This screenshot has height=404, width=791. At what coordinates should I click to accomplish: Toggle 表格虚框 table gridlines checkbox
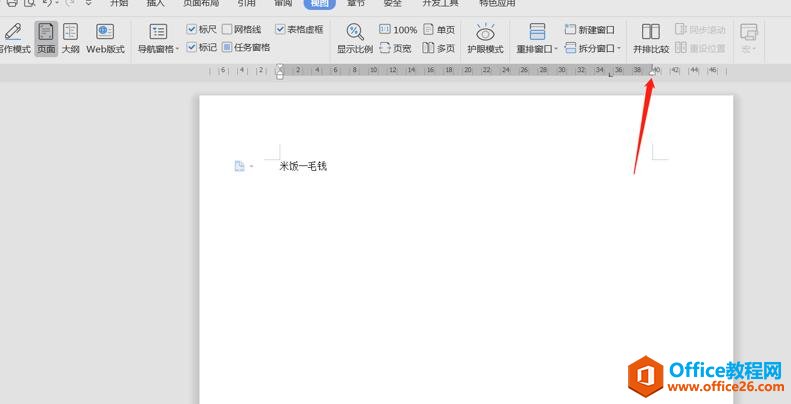(281, 30)
